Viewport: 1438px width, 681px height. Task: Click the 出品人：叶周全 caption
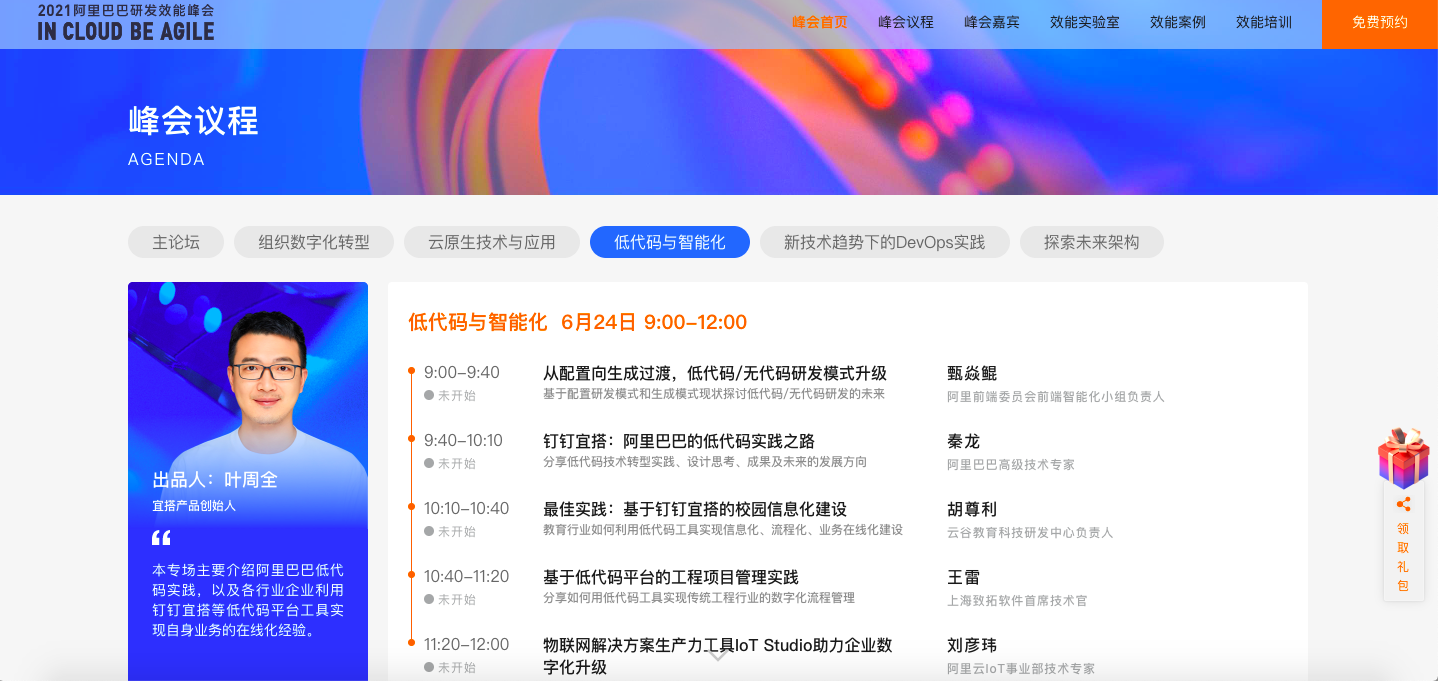point(215,480)
